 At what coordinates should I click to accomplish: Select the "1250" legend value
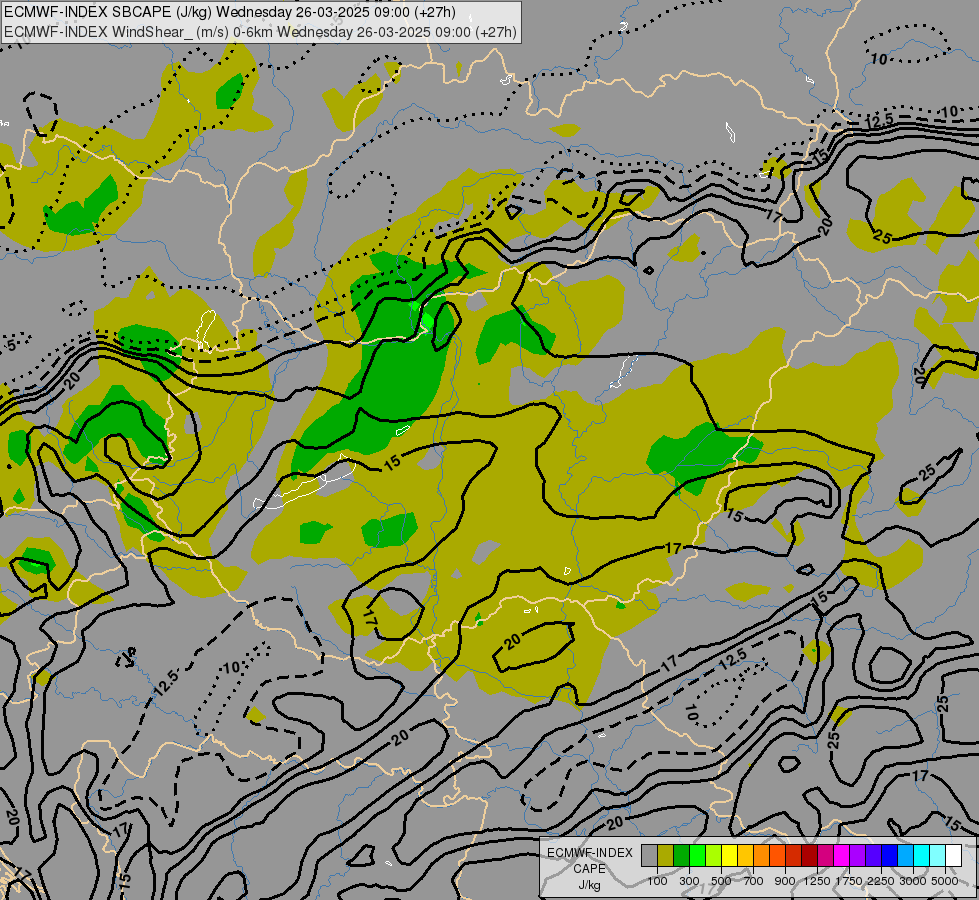(817, 881)
